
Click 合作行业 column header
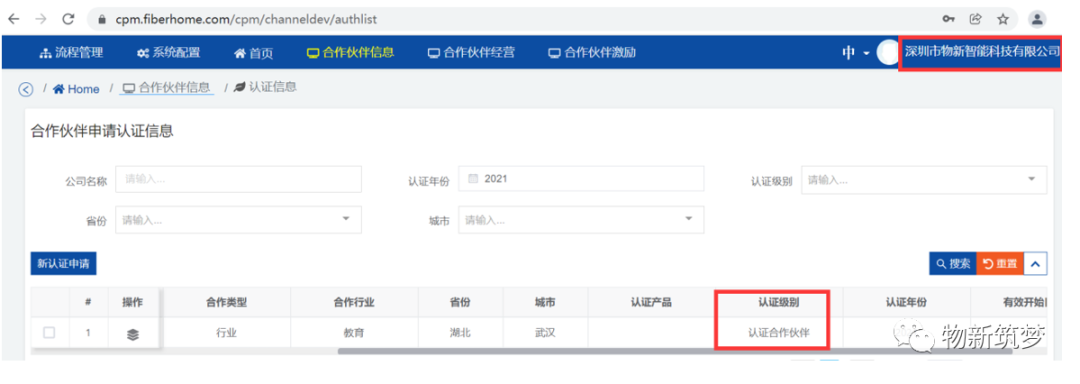pyautogui.click(x=354, y=302)
